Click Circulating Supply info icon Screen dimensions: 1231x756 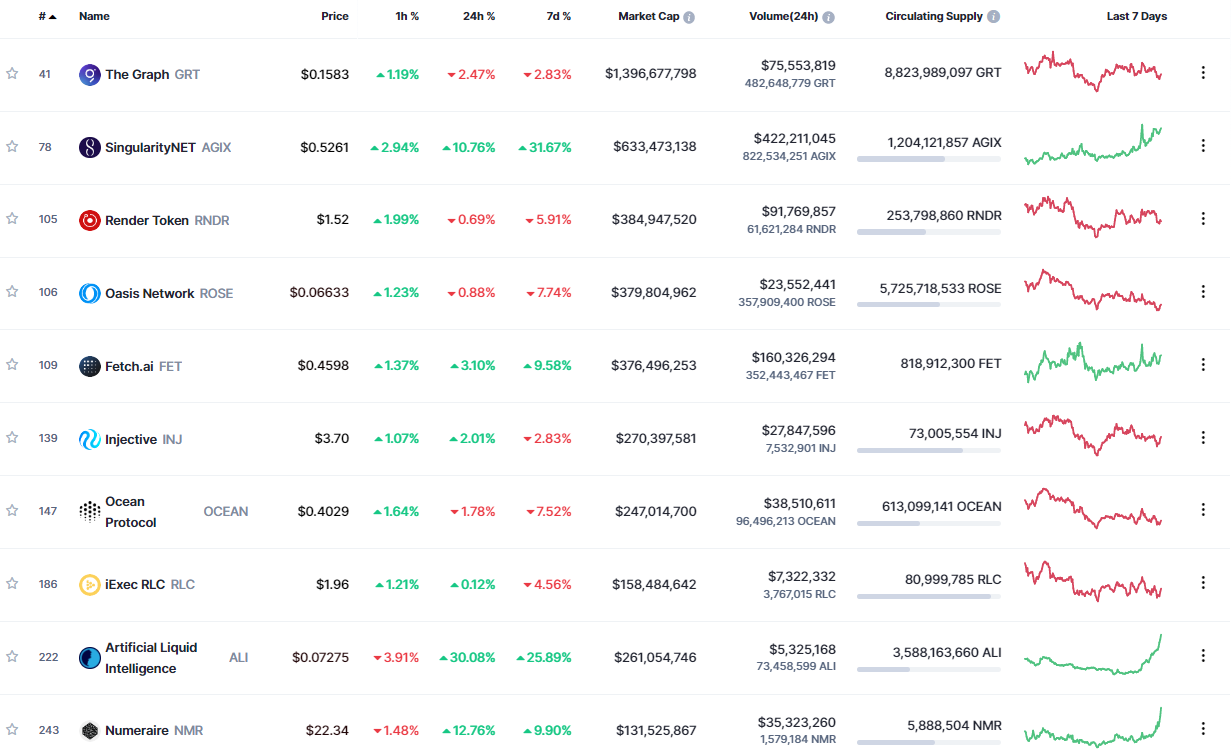[993, 17]
